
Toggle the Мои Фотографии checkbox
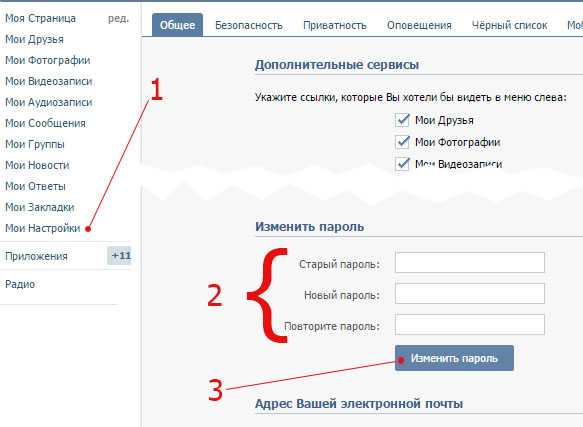click(402, 142)
